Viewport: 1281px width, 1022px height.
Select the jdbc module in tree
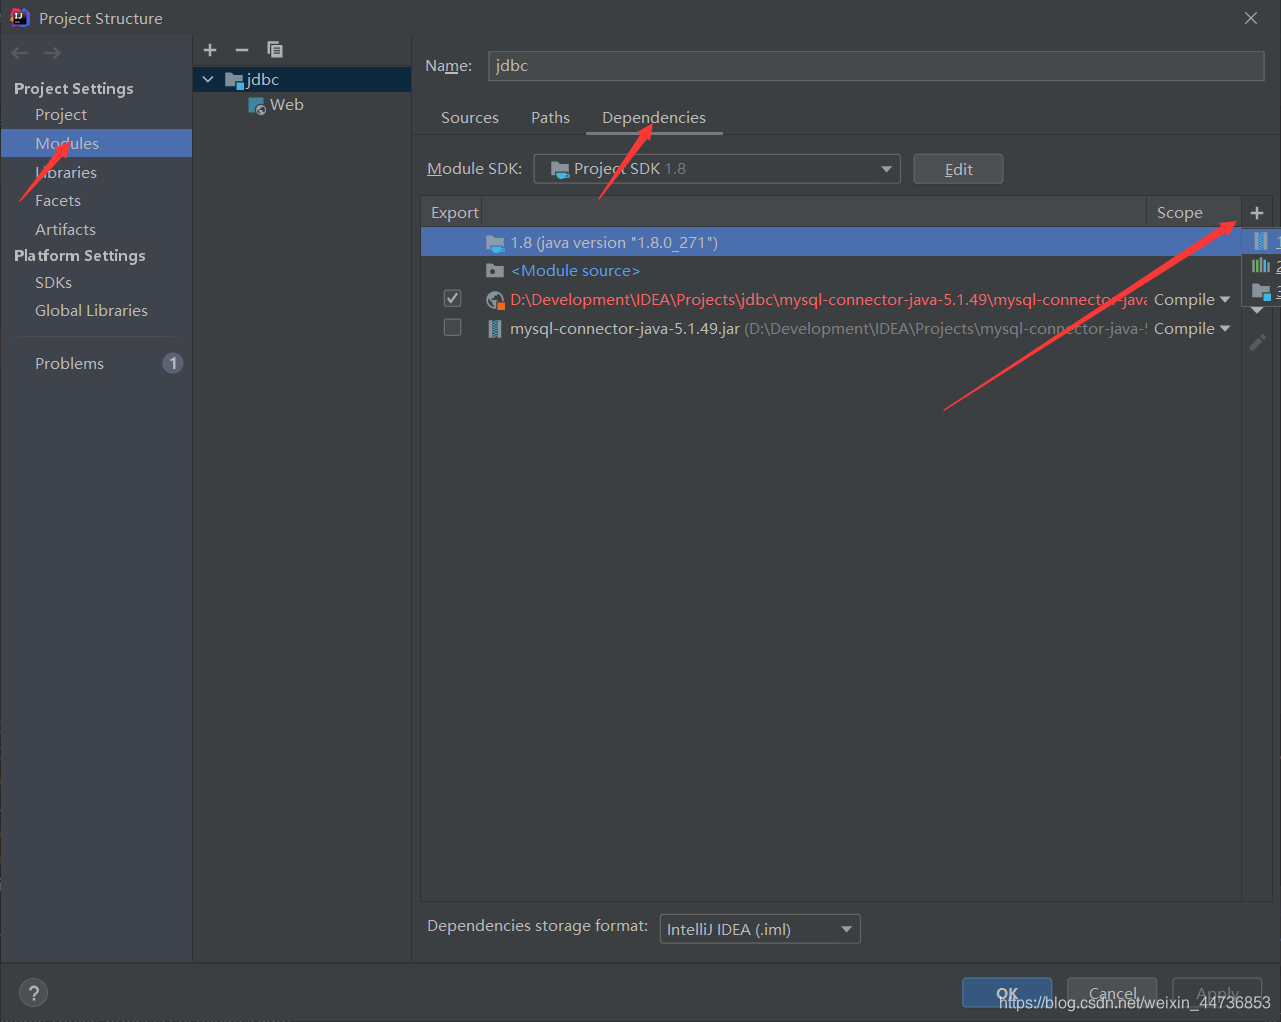pos(302,79)
